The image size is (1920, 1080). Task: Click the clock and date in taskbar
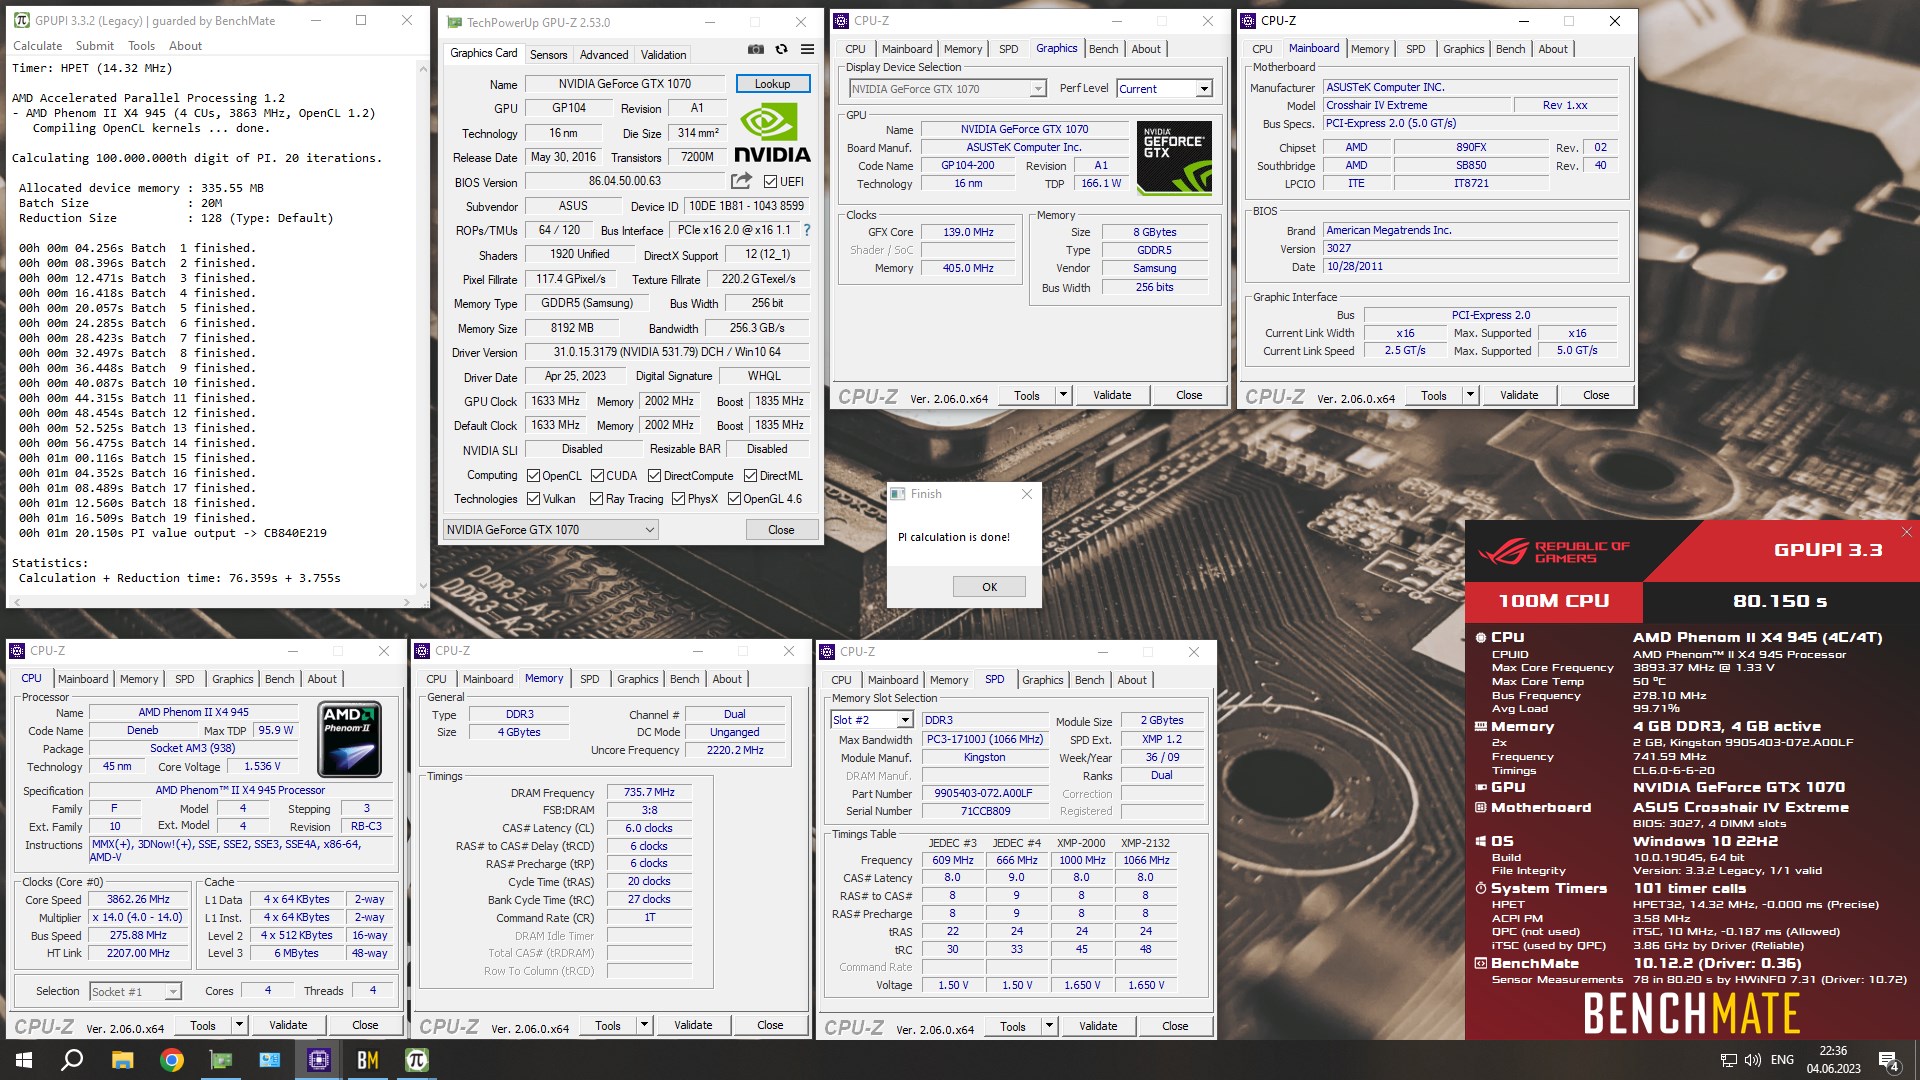click(x=1833, y=1060)
